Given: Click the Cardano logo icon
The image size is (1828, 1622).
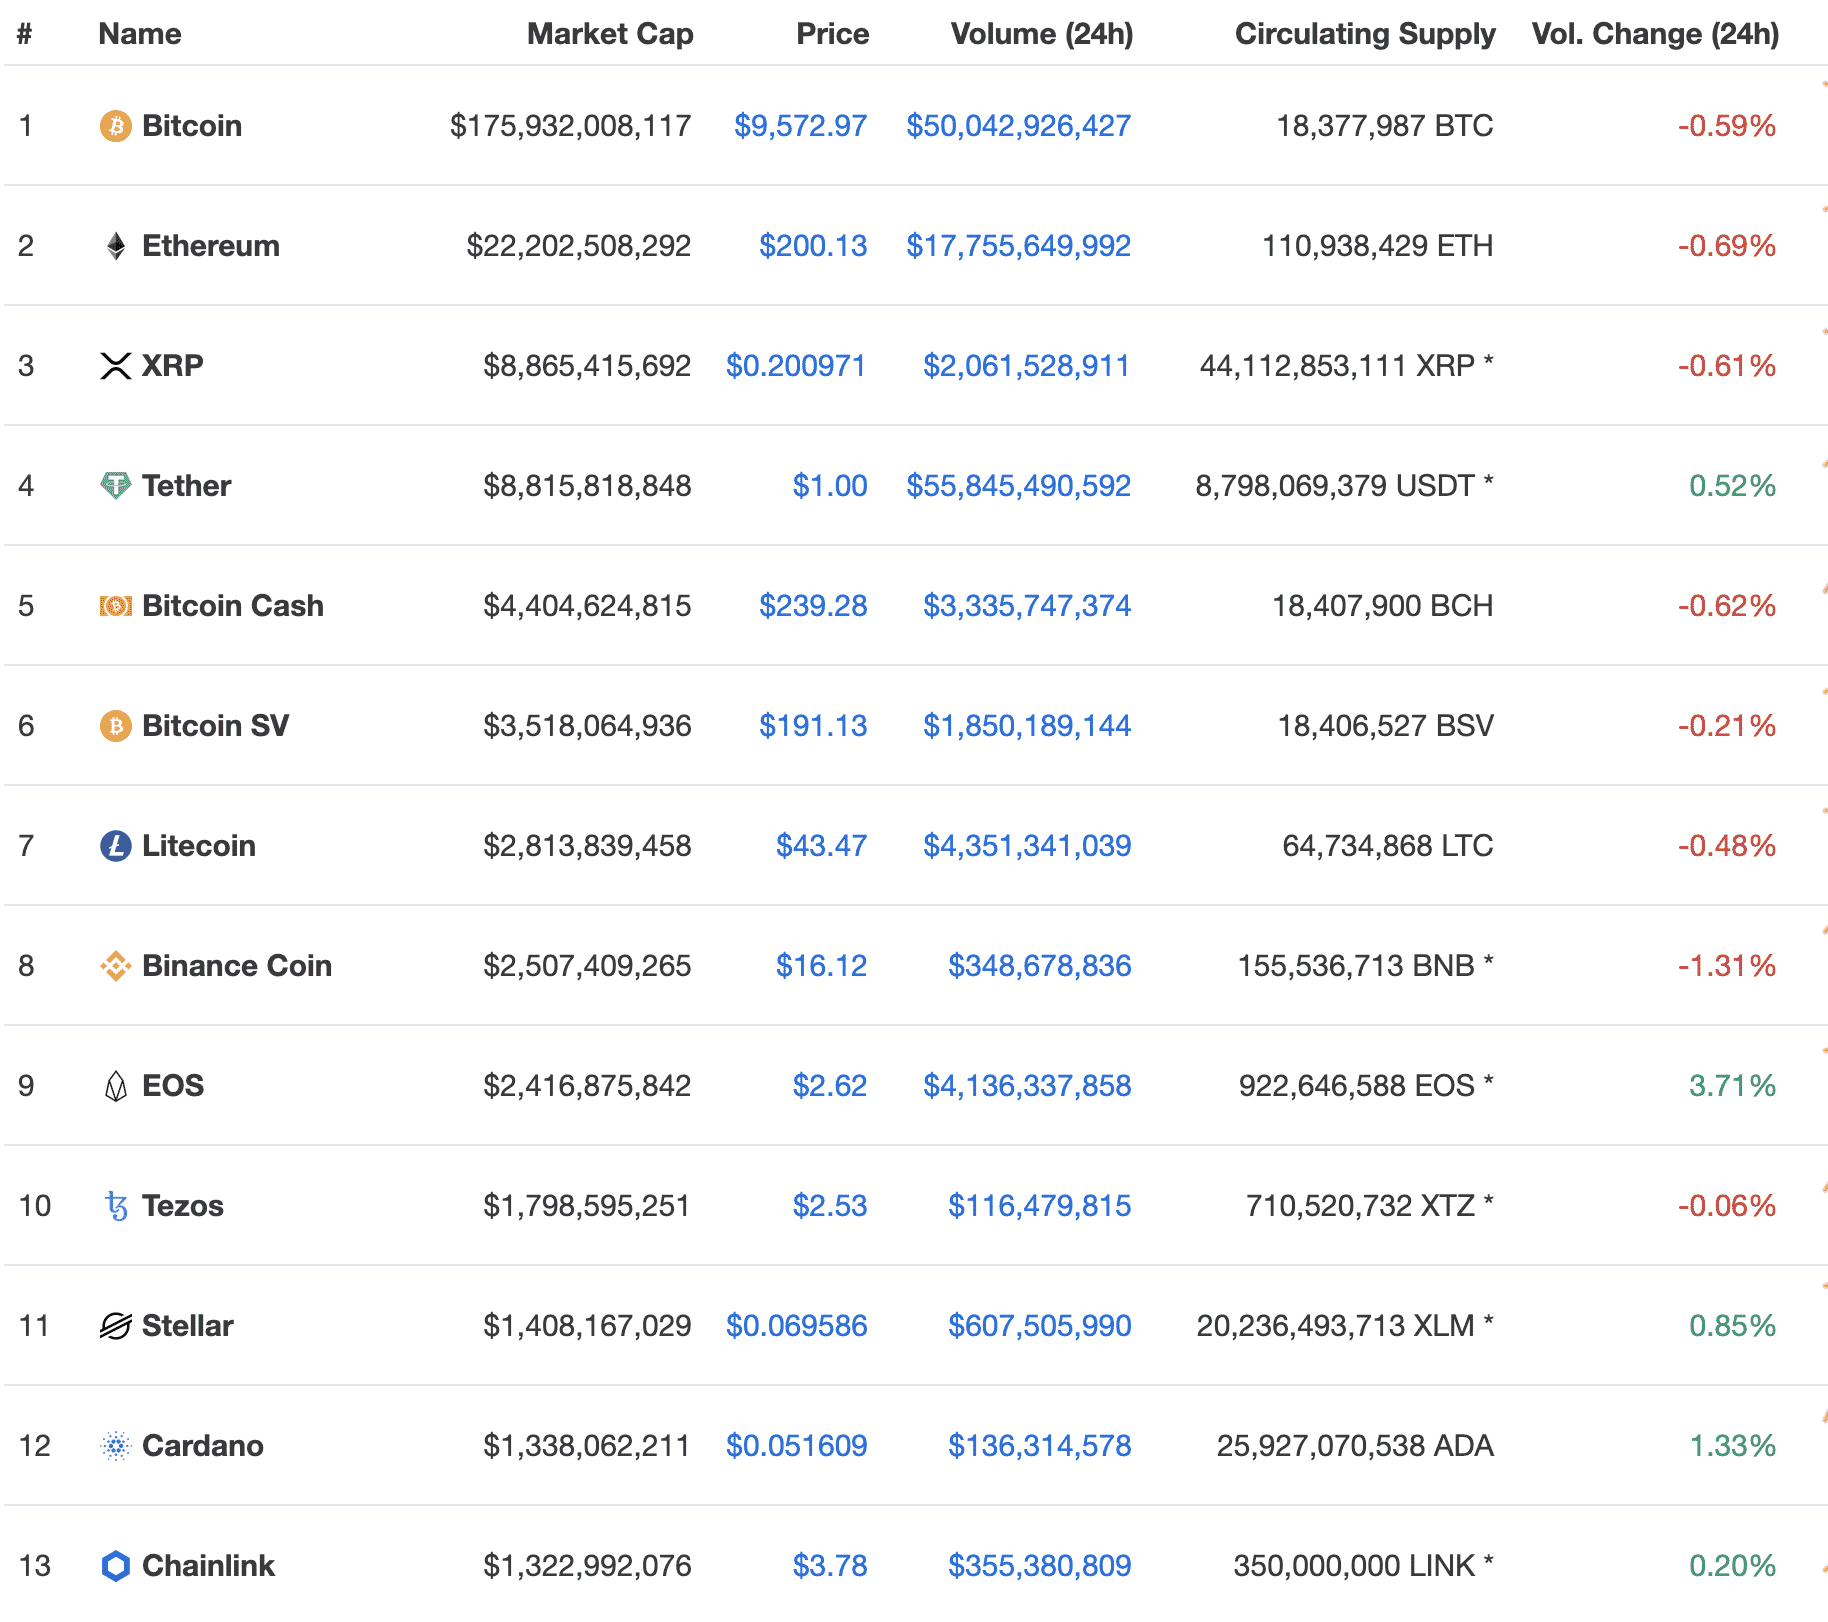Looking at the screenshot, I should tap(116, 1446).
